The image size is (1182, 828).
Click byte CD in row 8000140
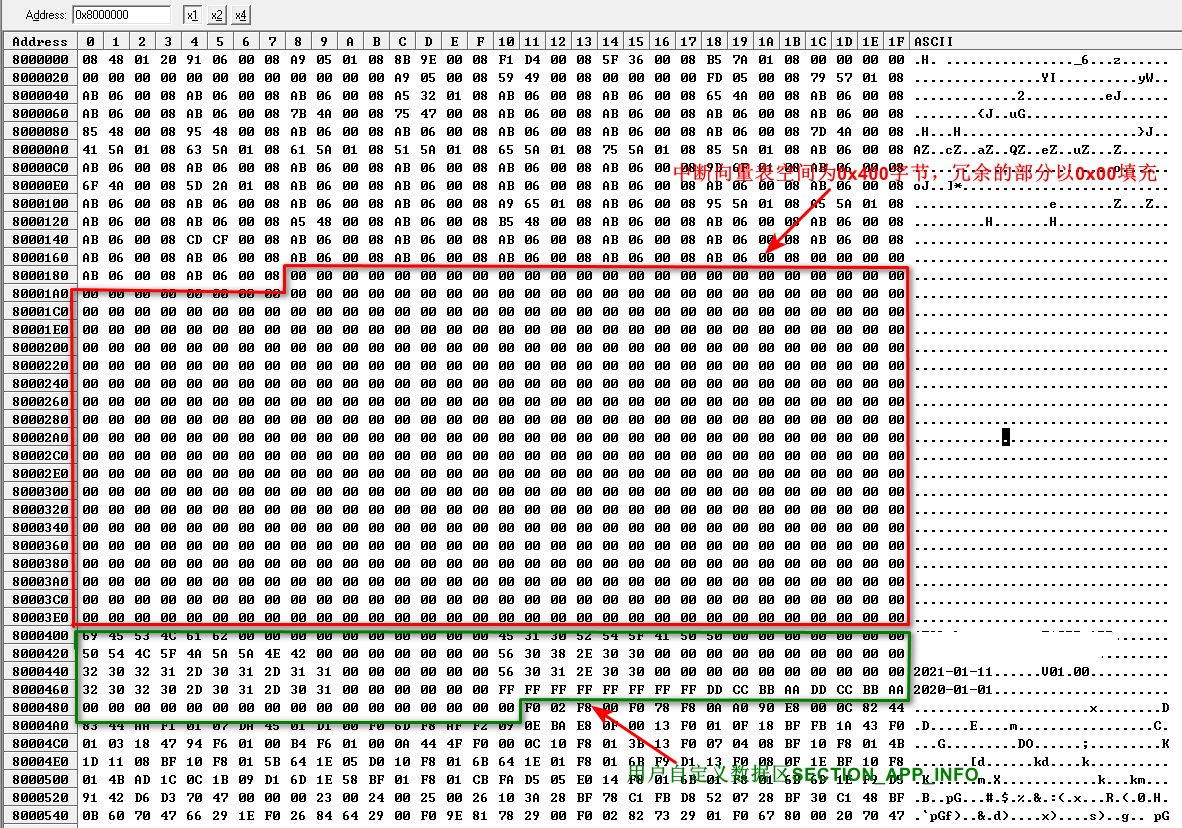coord(194,240)
